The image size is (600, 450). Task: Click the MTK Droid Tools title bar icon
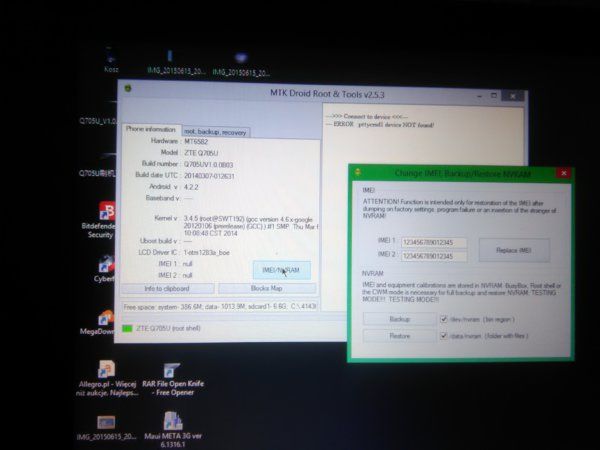(128, 88)
